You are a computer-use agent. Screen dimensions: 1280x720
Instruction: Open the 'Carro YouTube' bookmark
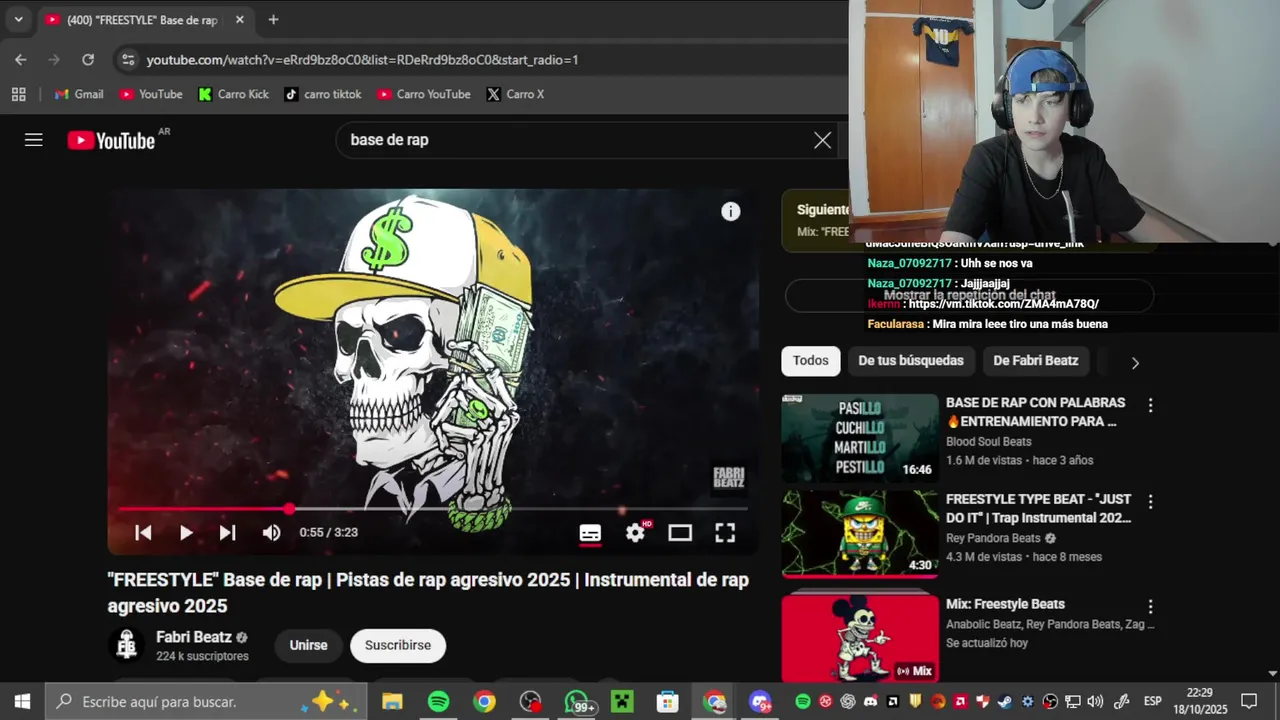point(424,94)
